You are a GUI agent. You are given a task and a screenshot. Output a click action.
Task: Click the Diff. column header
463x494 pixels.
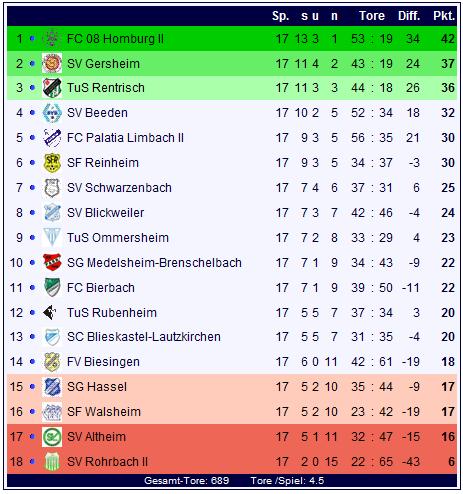coord(409,16)
